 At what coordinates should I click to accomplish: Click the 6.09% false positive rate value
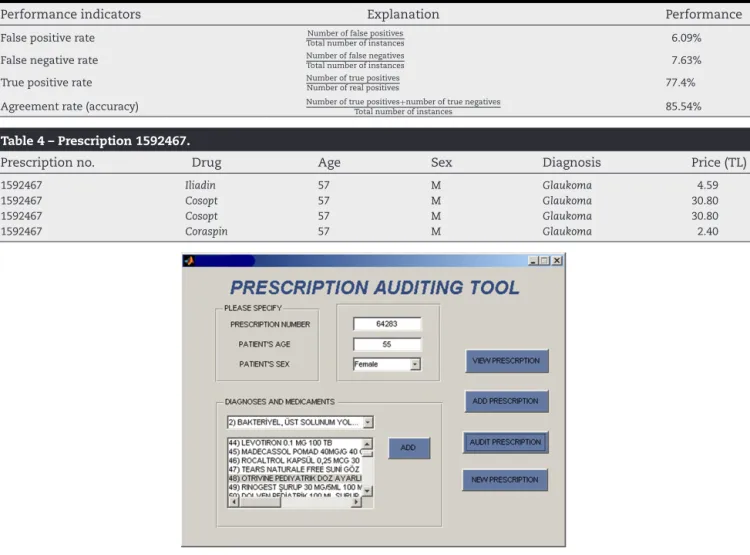pos(686,38)
